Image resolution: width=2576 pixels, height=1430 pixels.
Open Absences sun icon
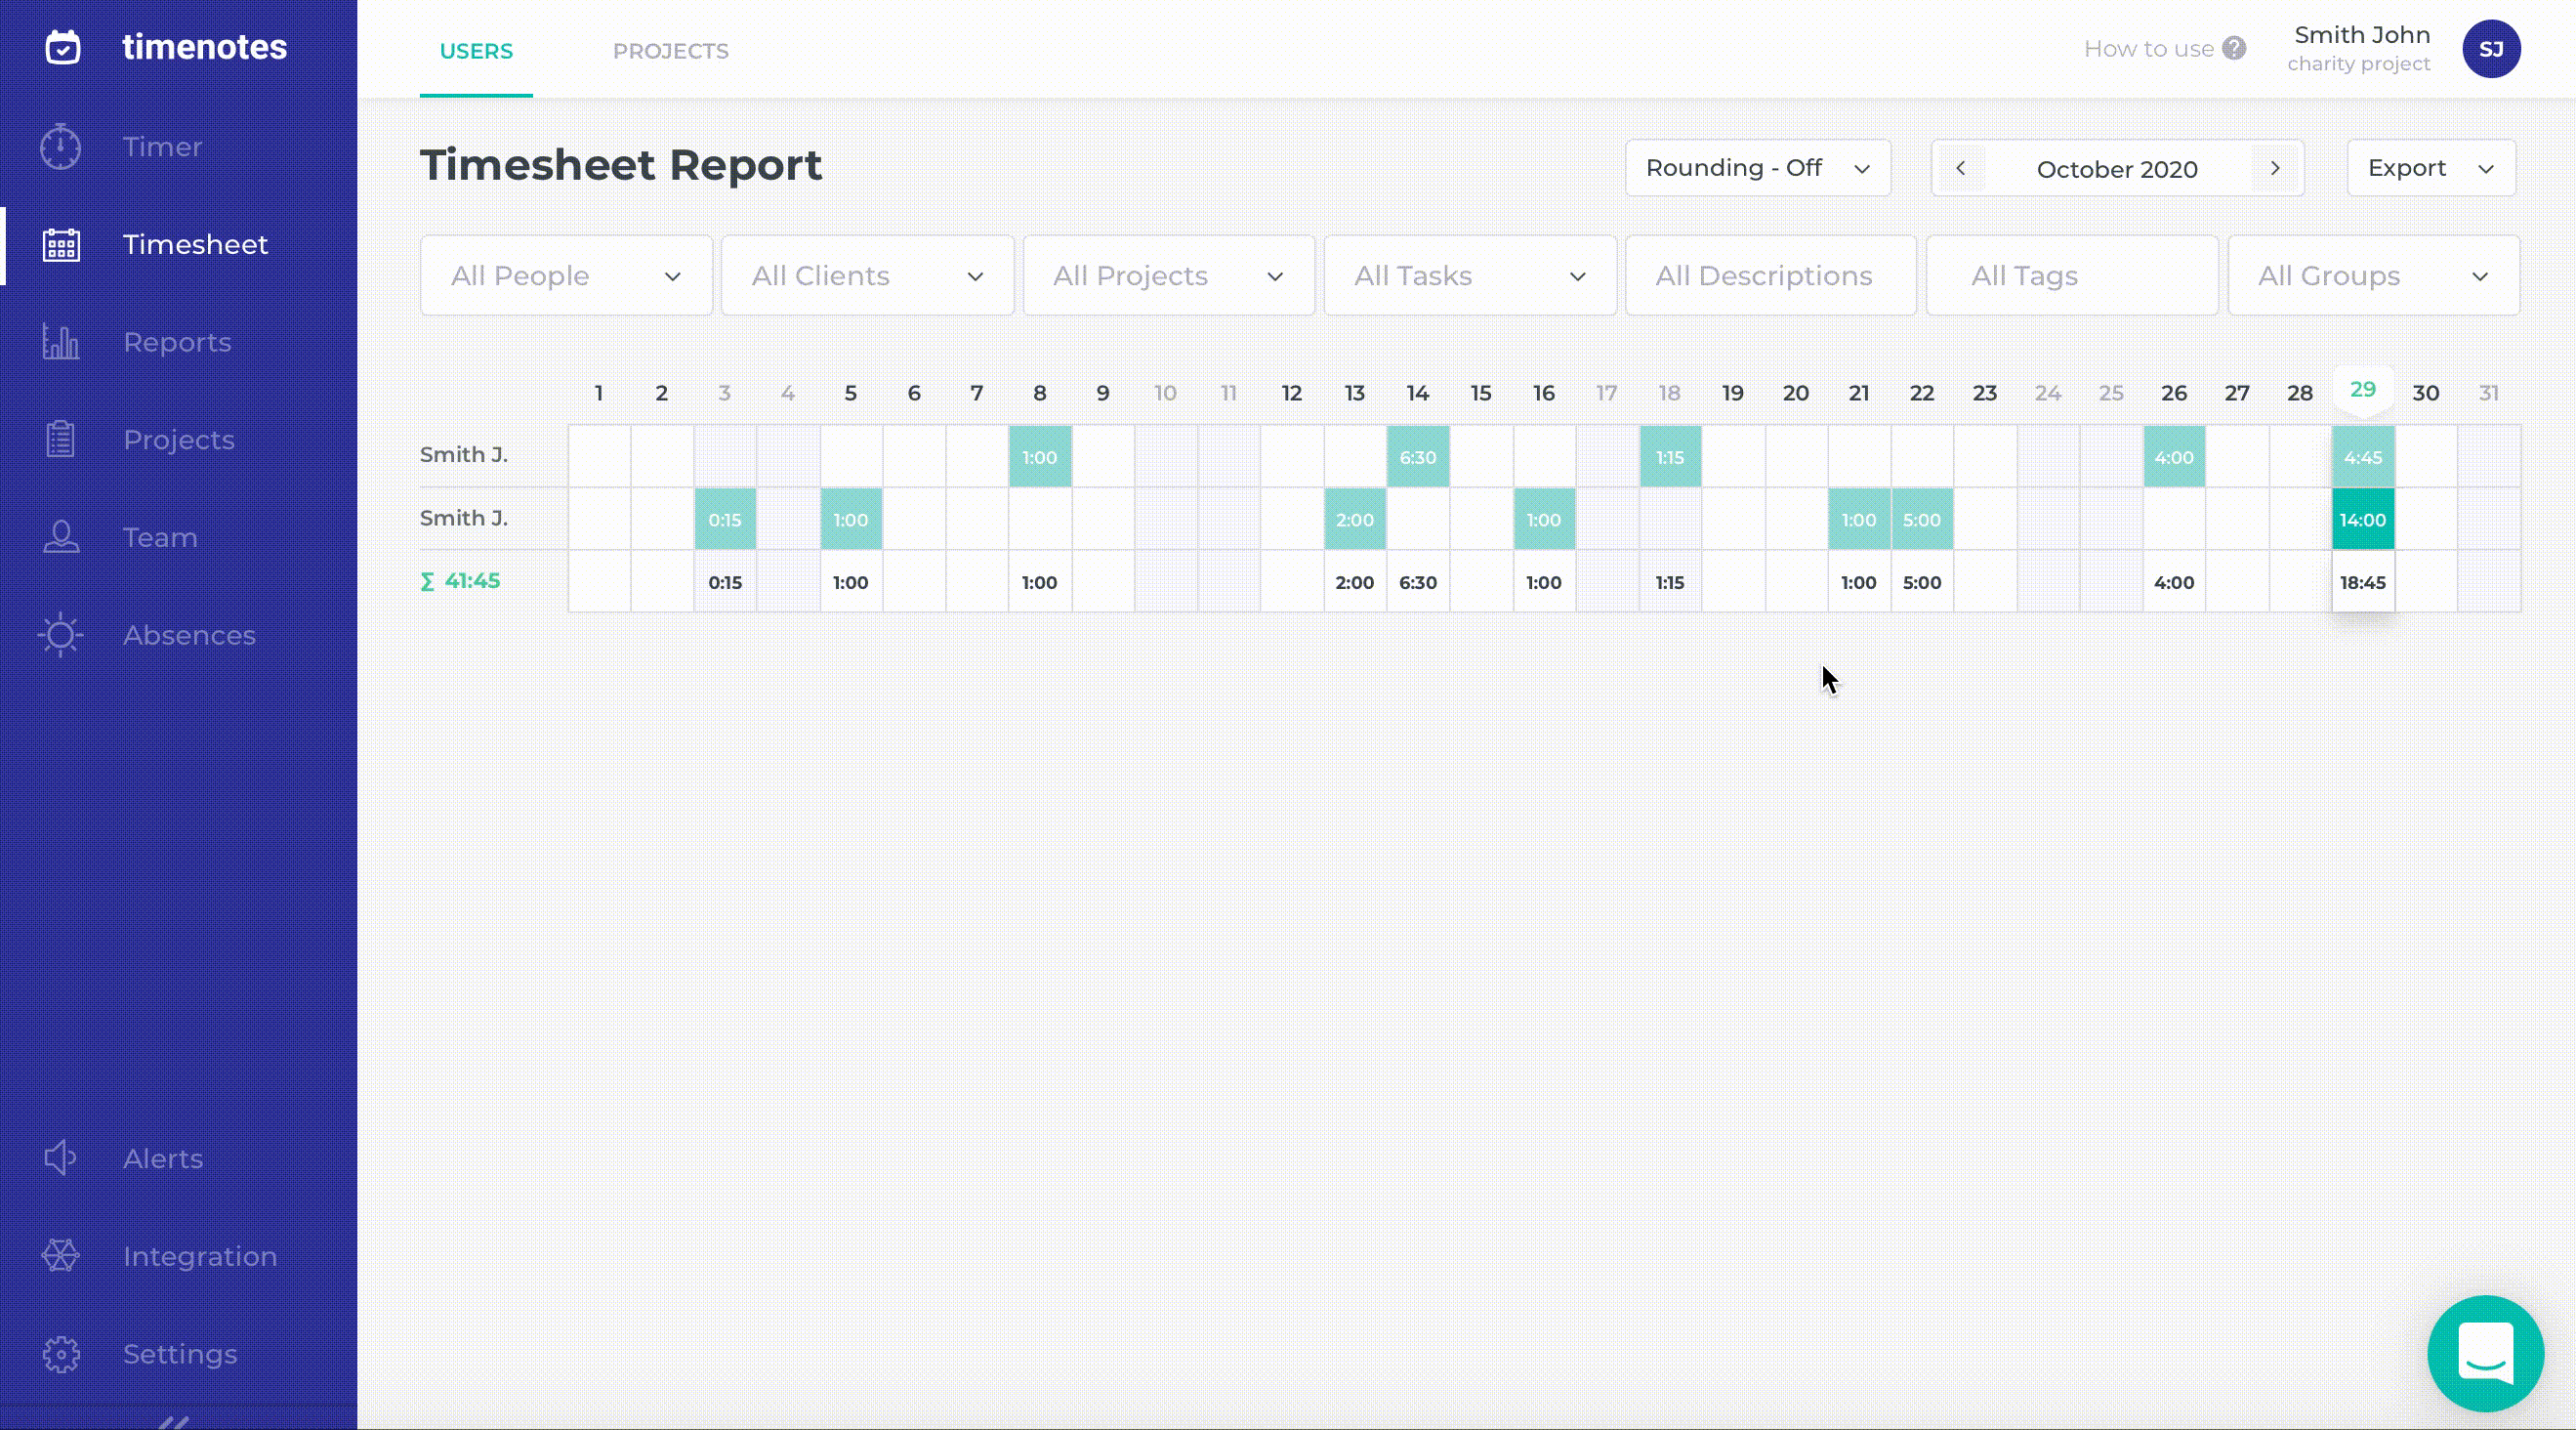click(61, 635)
